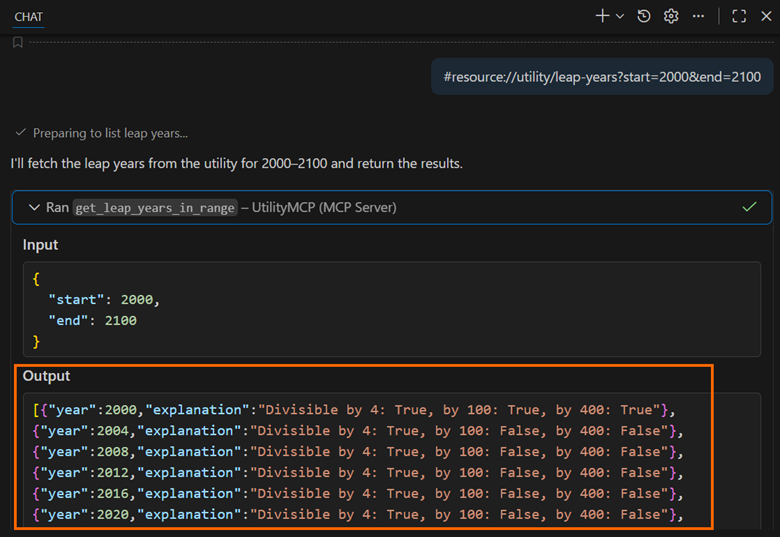The height and width of the screenshot is (537, 780).
Task: Click the Output row for year 2004
Action: coord(358,431)
